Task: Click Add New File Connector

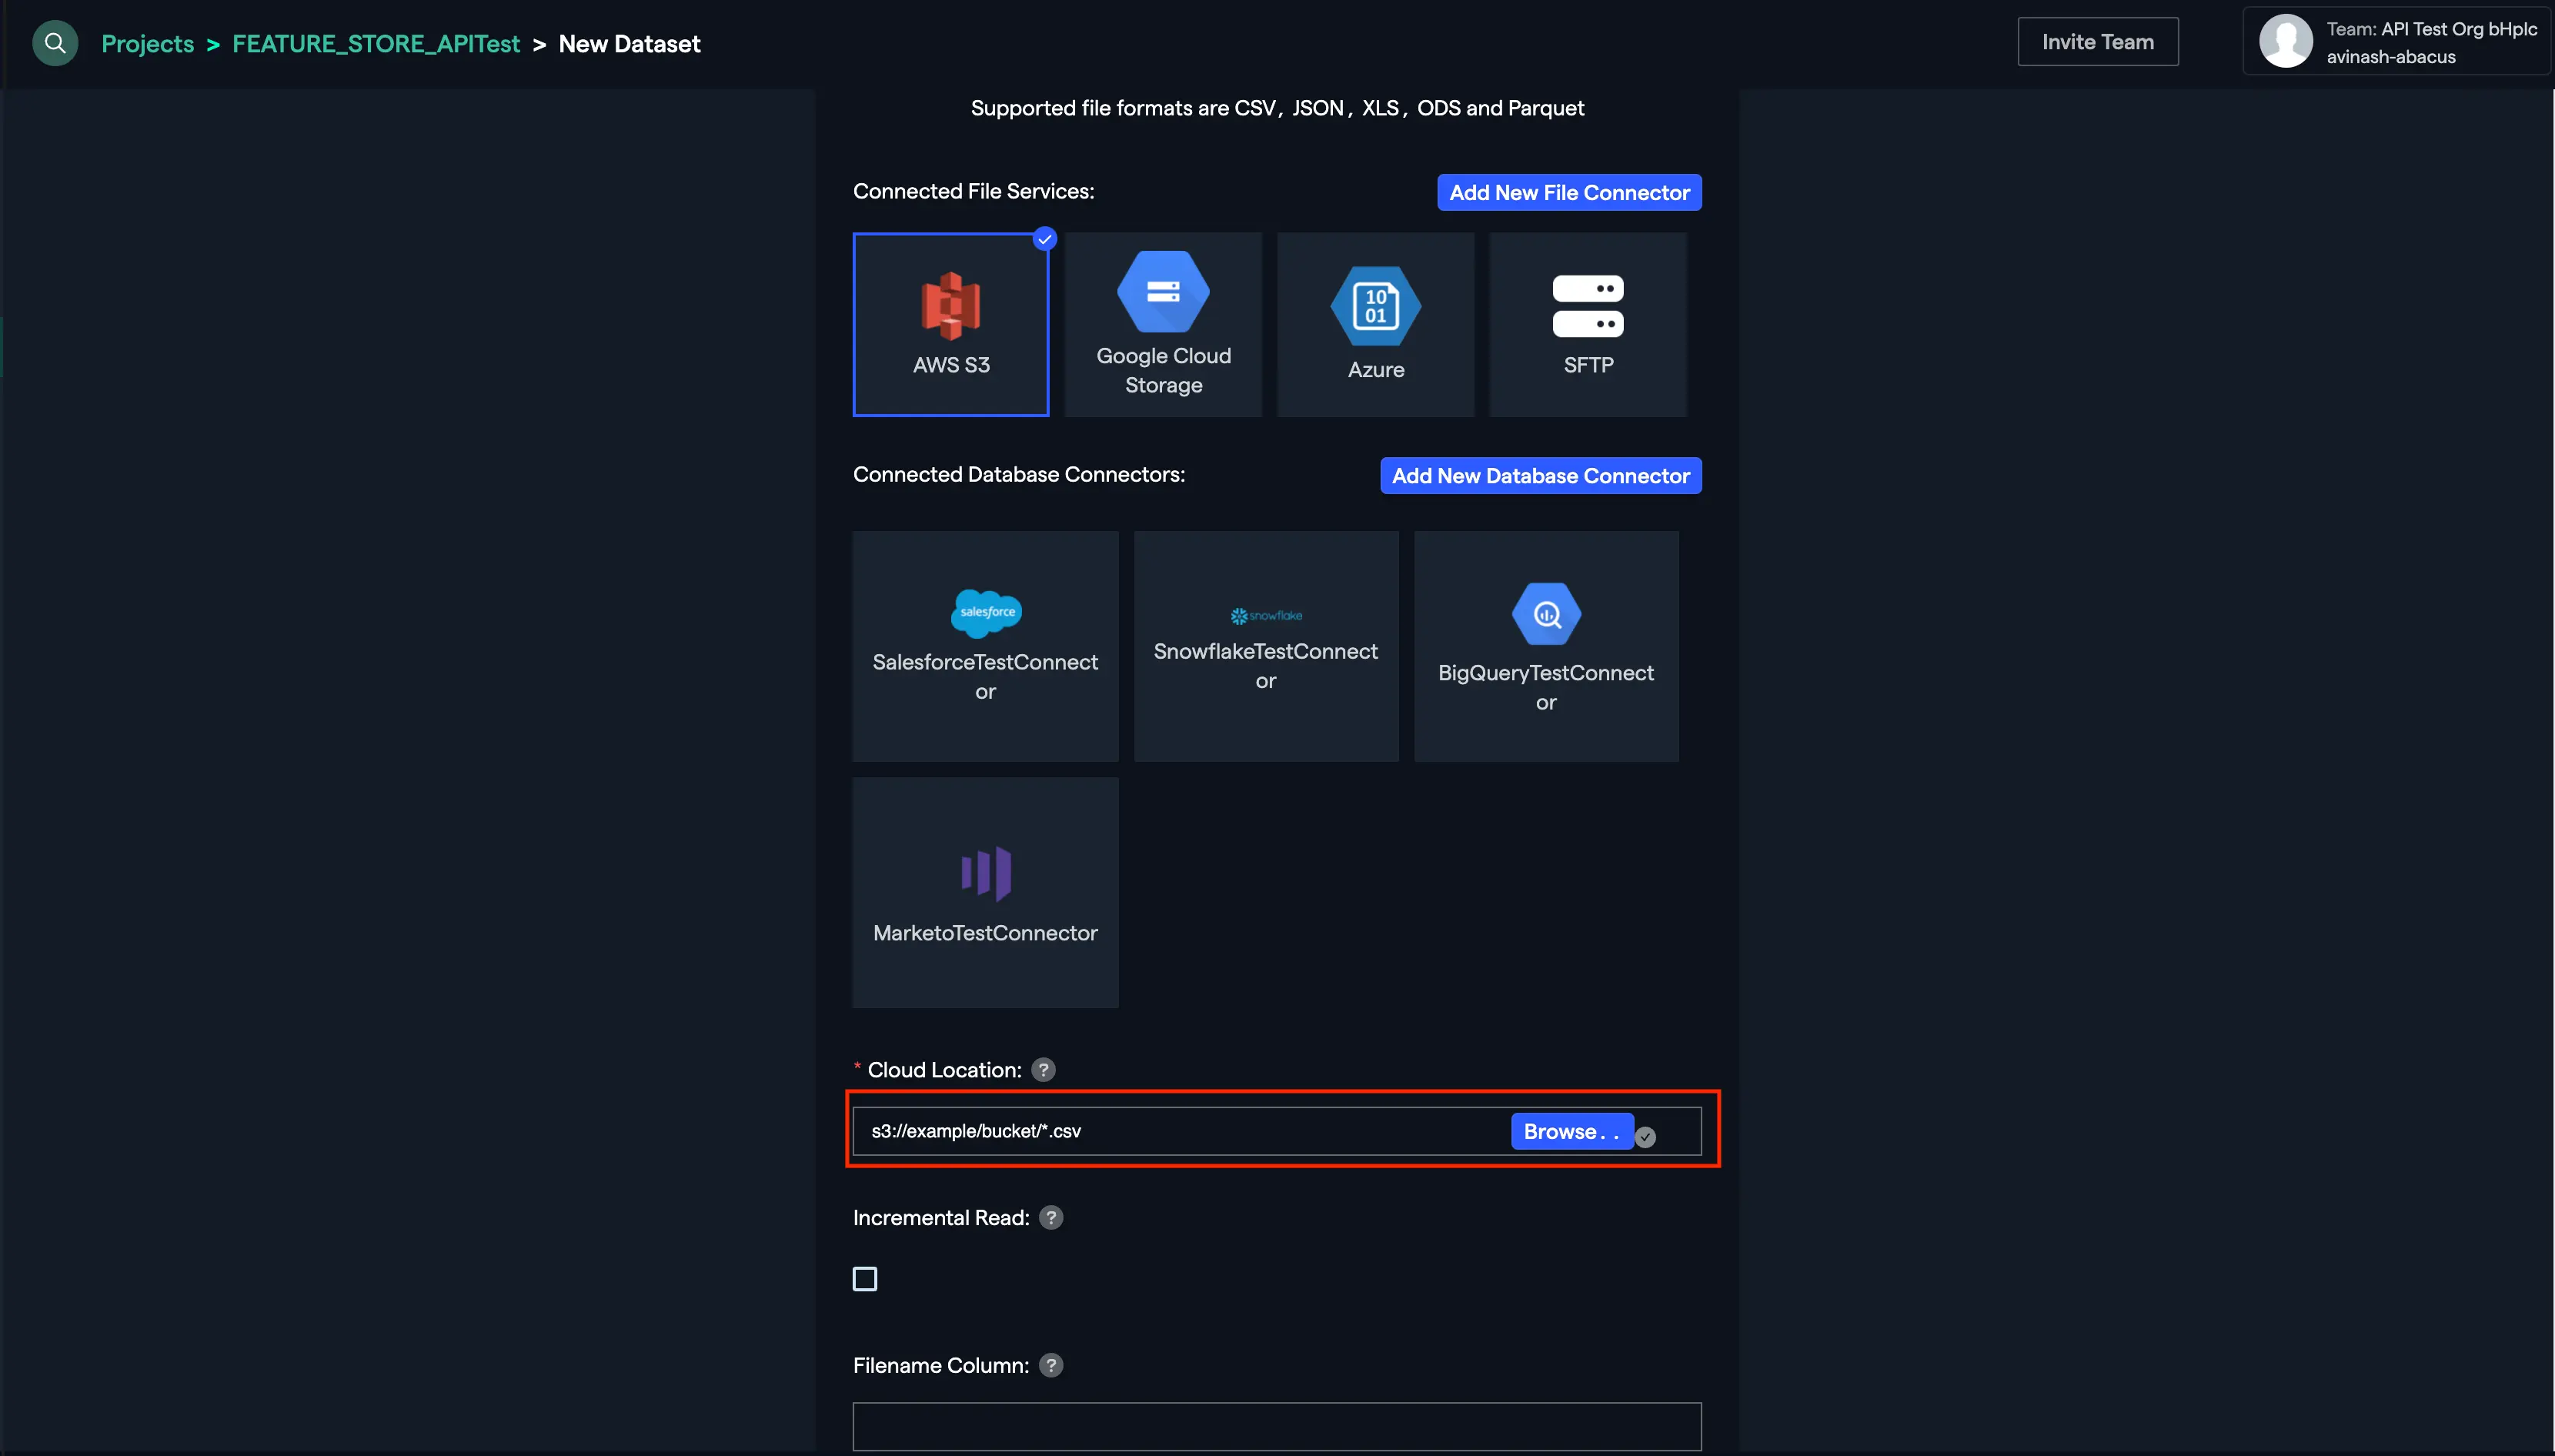Action: [x=1569, y=193]
